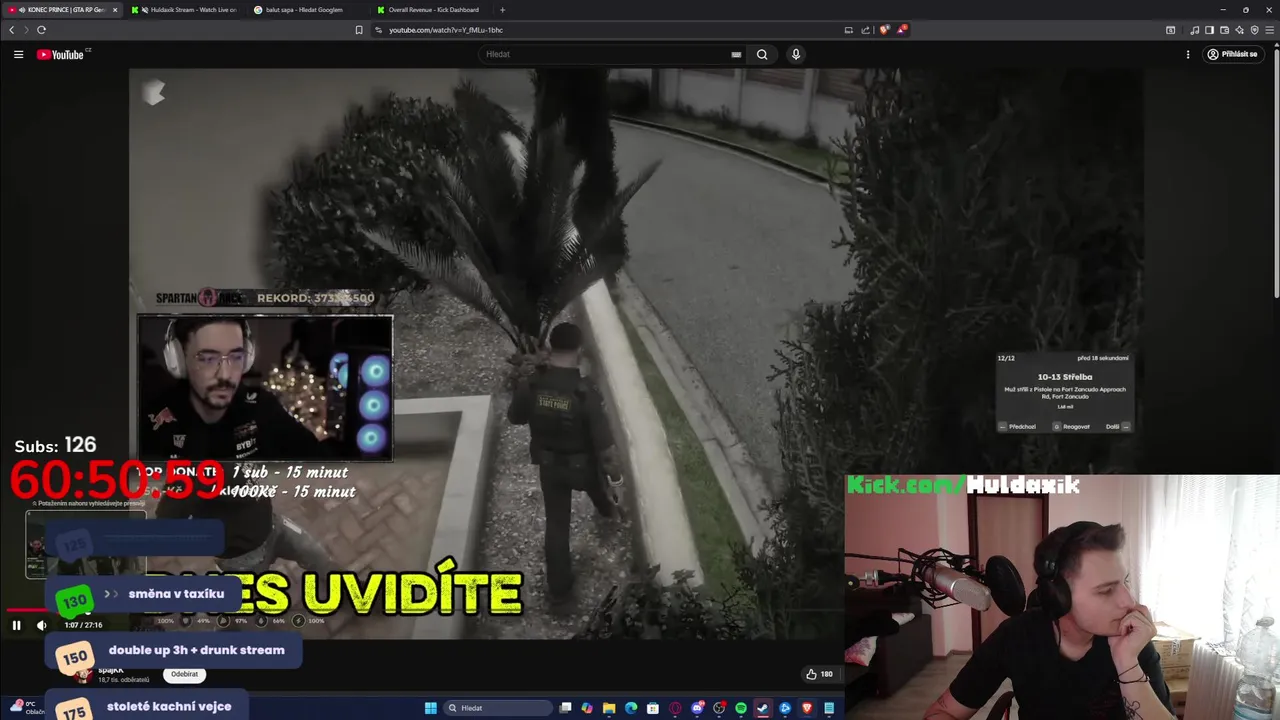This screenshot has width=1280, height=720.
Task: Go forward in browser history
Action: 26,30
